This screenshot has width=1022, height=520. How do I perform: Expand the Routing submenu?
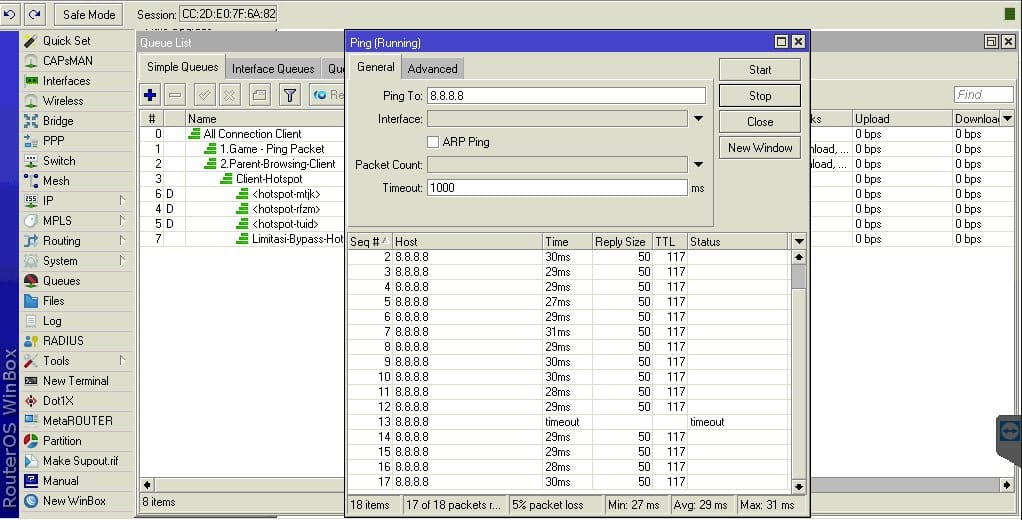(78, 241)
